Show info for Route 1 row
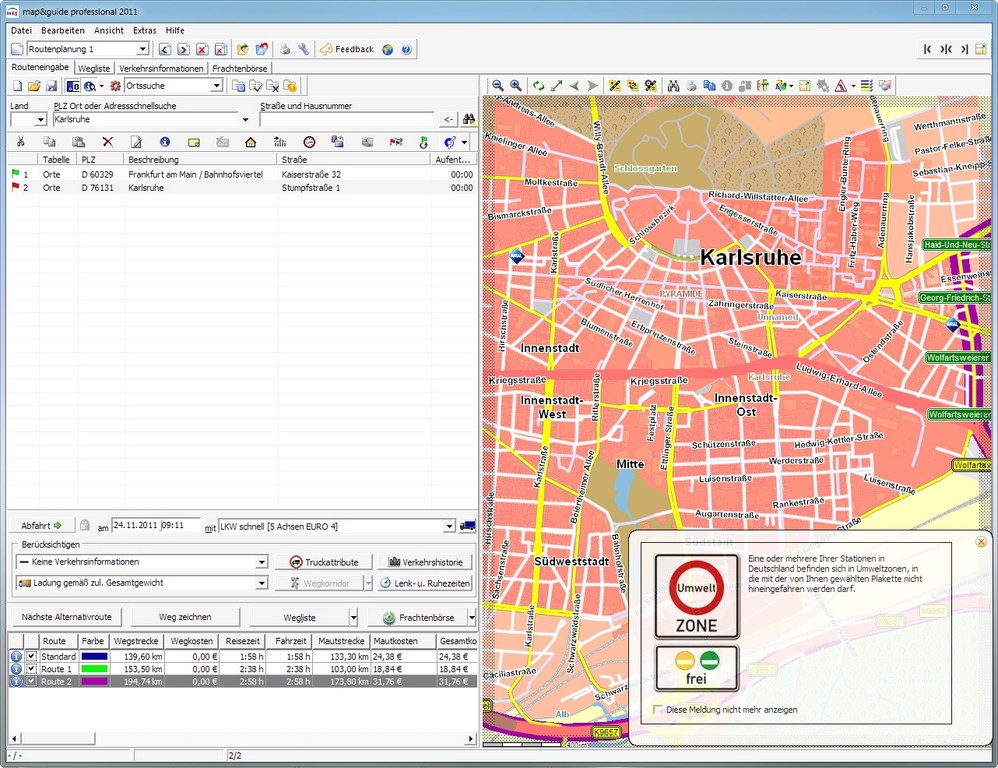998x768 pixels. pyautogui.click(x=16, y=669)
